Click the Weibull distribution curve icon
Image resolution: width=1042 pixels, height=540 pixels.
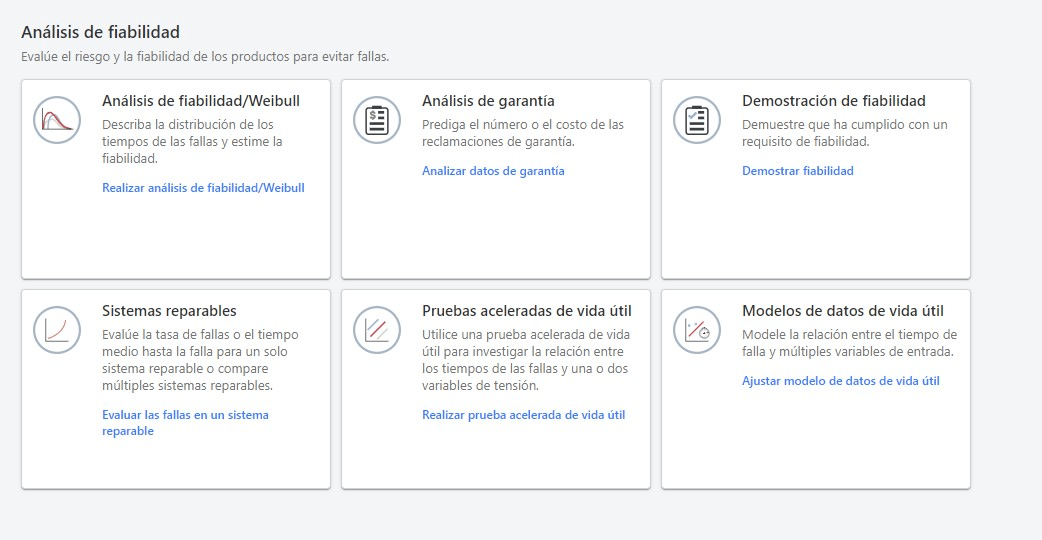click(57, 120)
